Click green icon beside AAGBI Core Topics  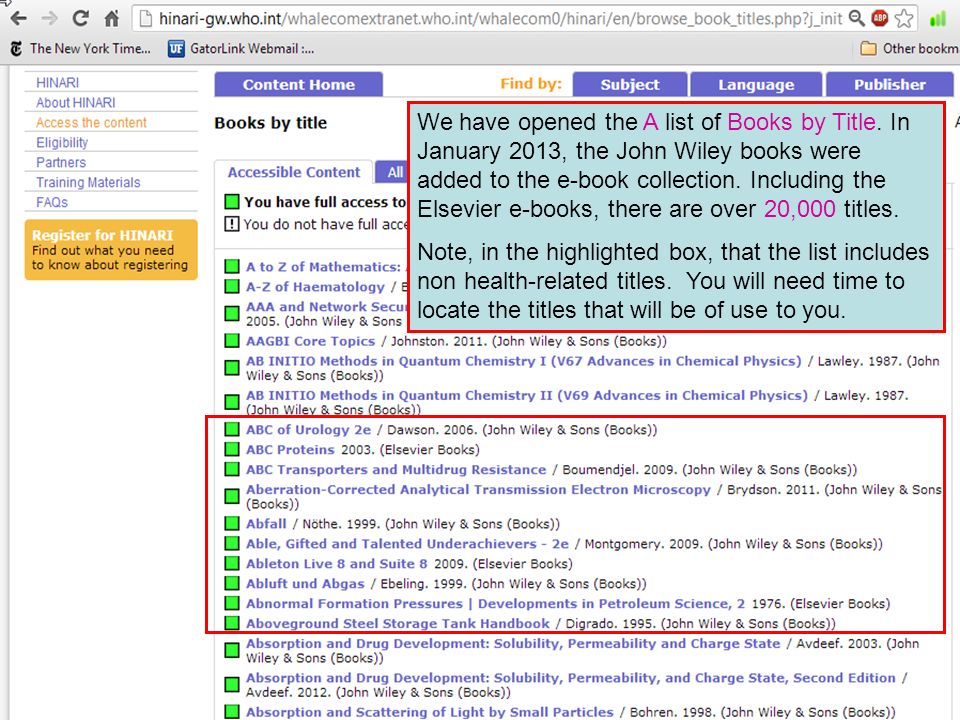click(x=231, y=340)
